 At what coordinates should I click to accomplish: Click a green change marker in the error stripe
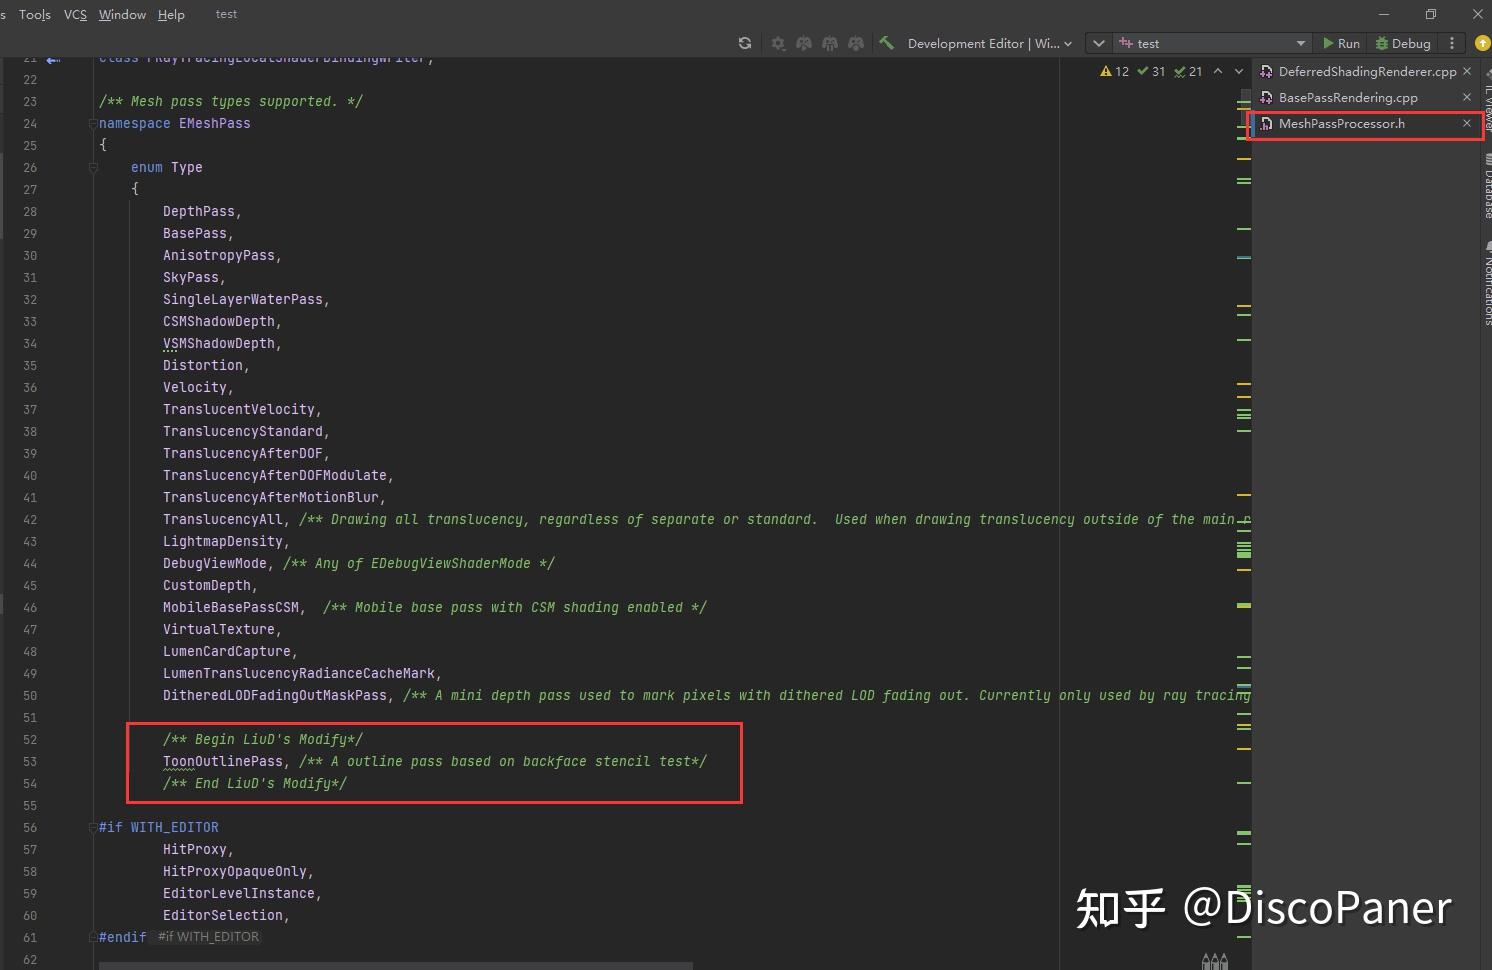(x=1243, y=550)
